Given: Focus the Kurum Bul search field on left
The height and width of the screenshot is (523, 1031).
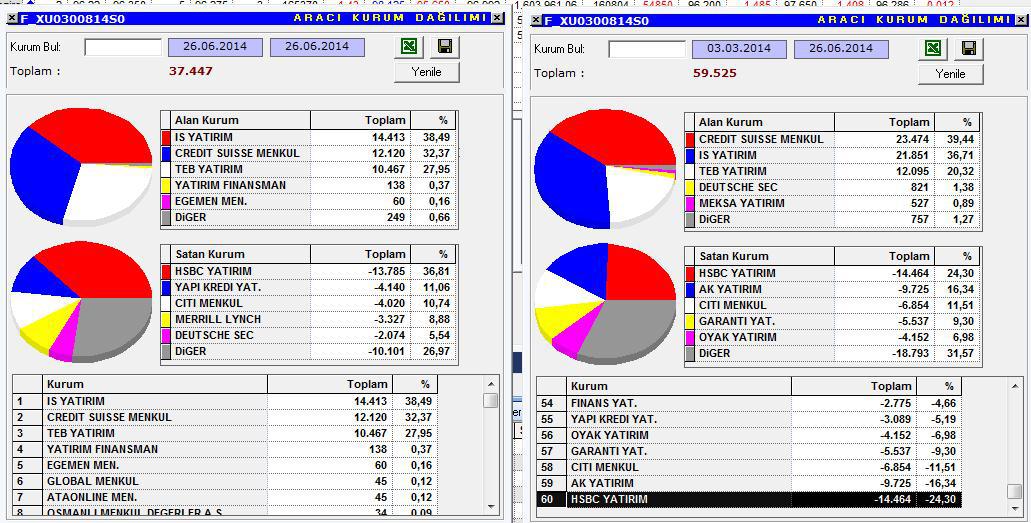Looking at the screenshot, I should click(x=123, y=47).
